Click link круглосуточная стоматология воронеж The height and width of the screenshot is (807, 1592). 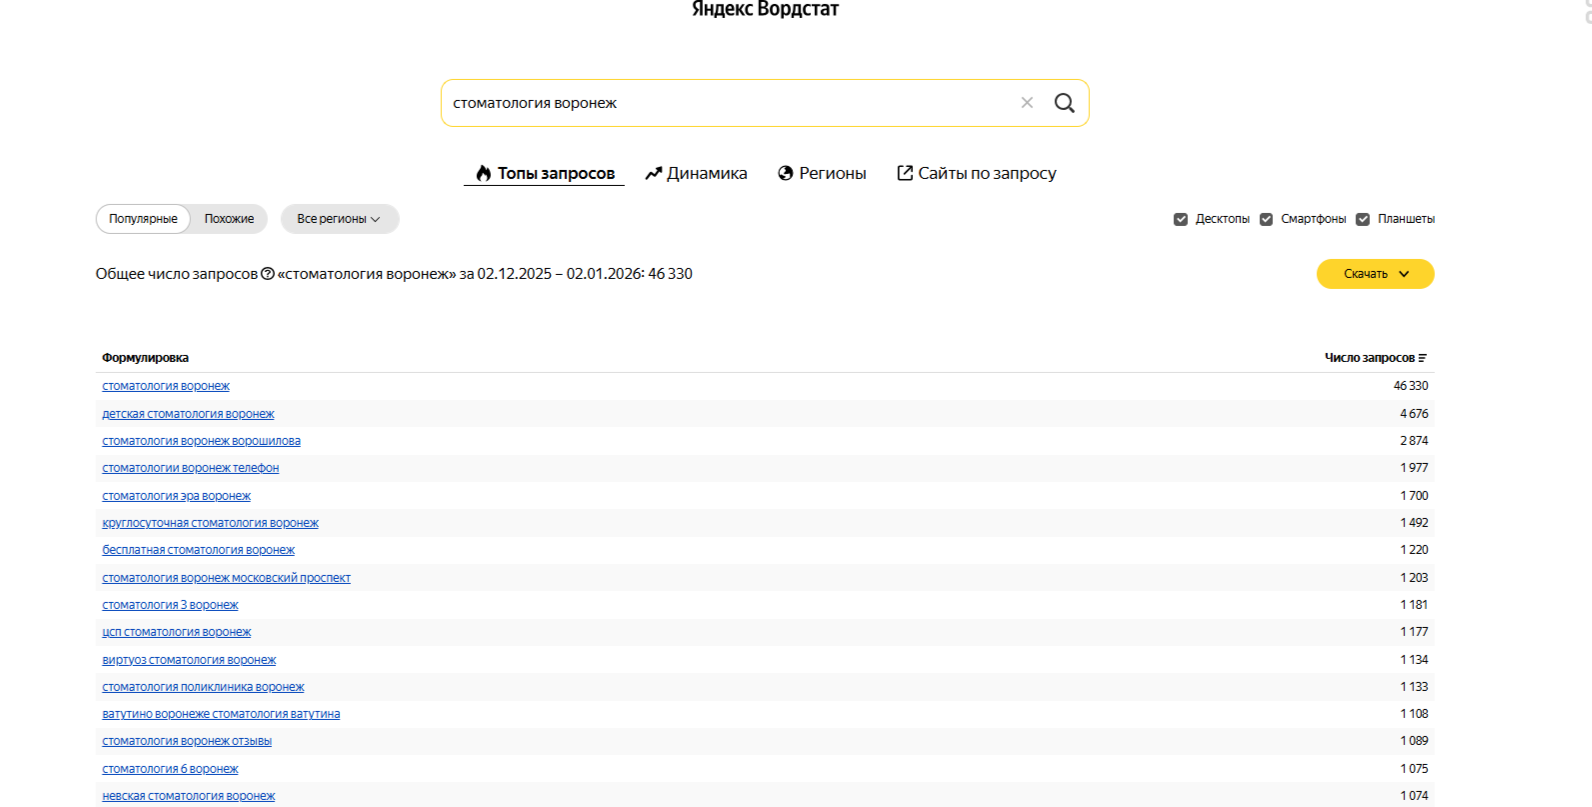coord(210,523)
